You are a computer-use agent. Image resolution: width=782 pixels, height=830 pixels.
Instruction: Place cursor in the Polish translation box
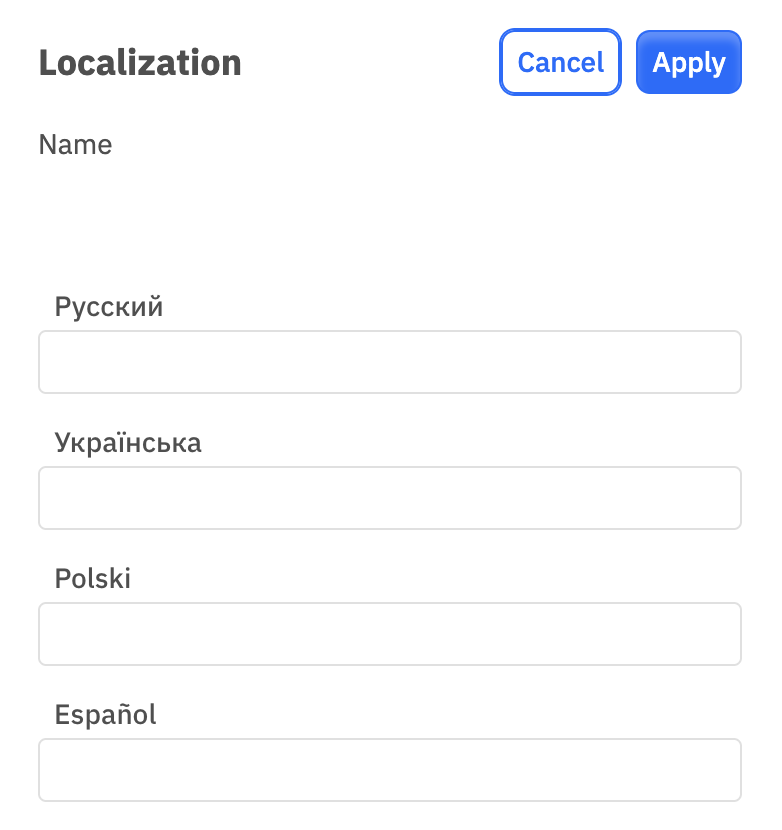[390, 634]
